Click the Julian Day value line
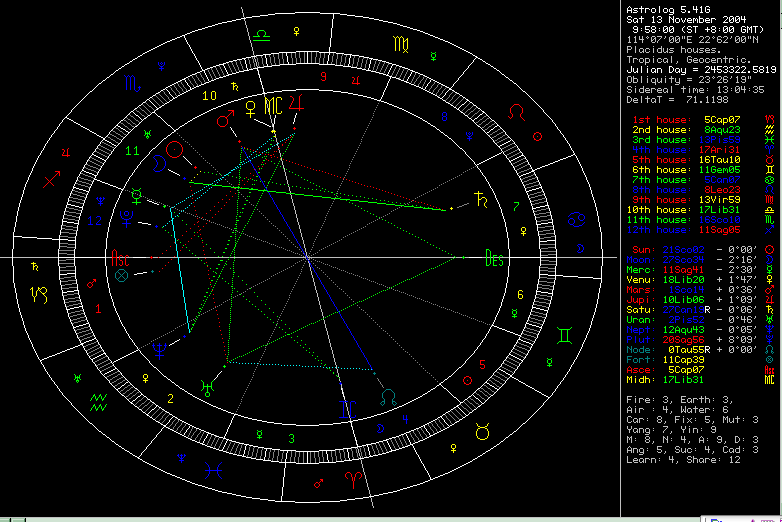 pyautogui.click(x=701, y=69)
